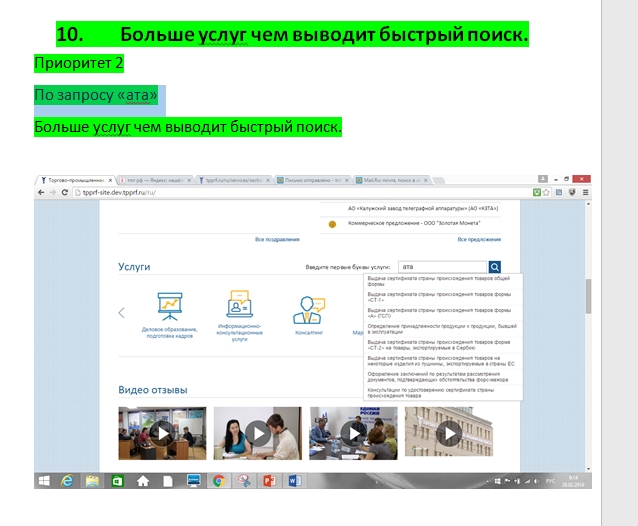
Task: Bookmark the page with the star icon
Action: [x=546, y=192]
